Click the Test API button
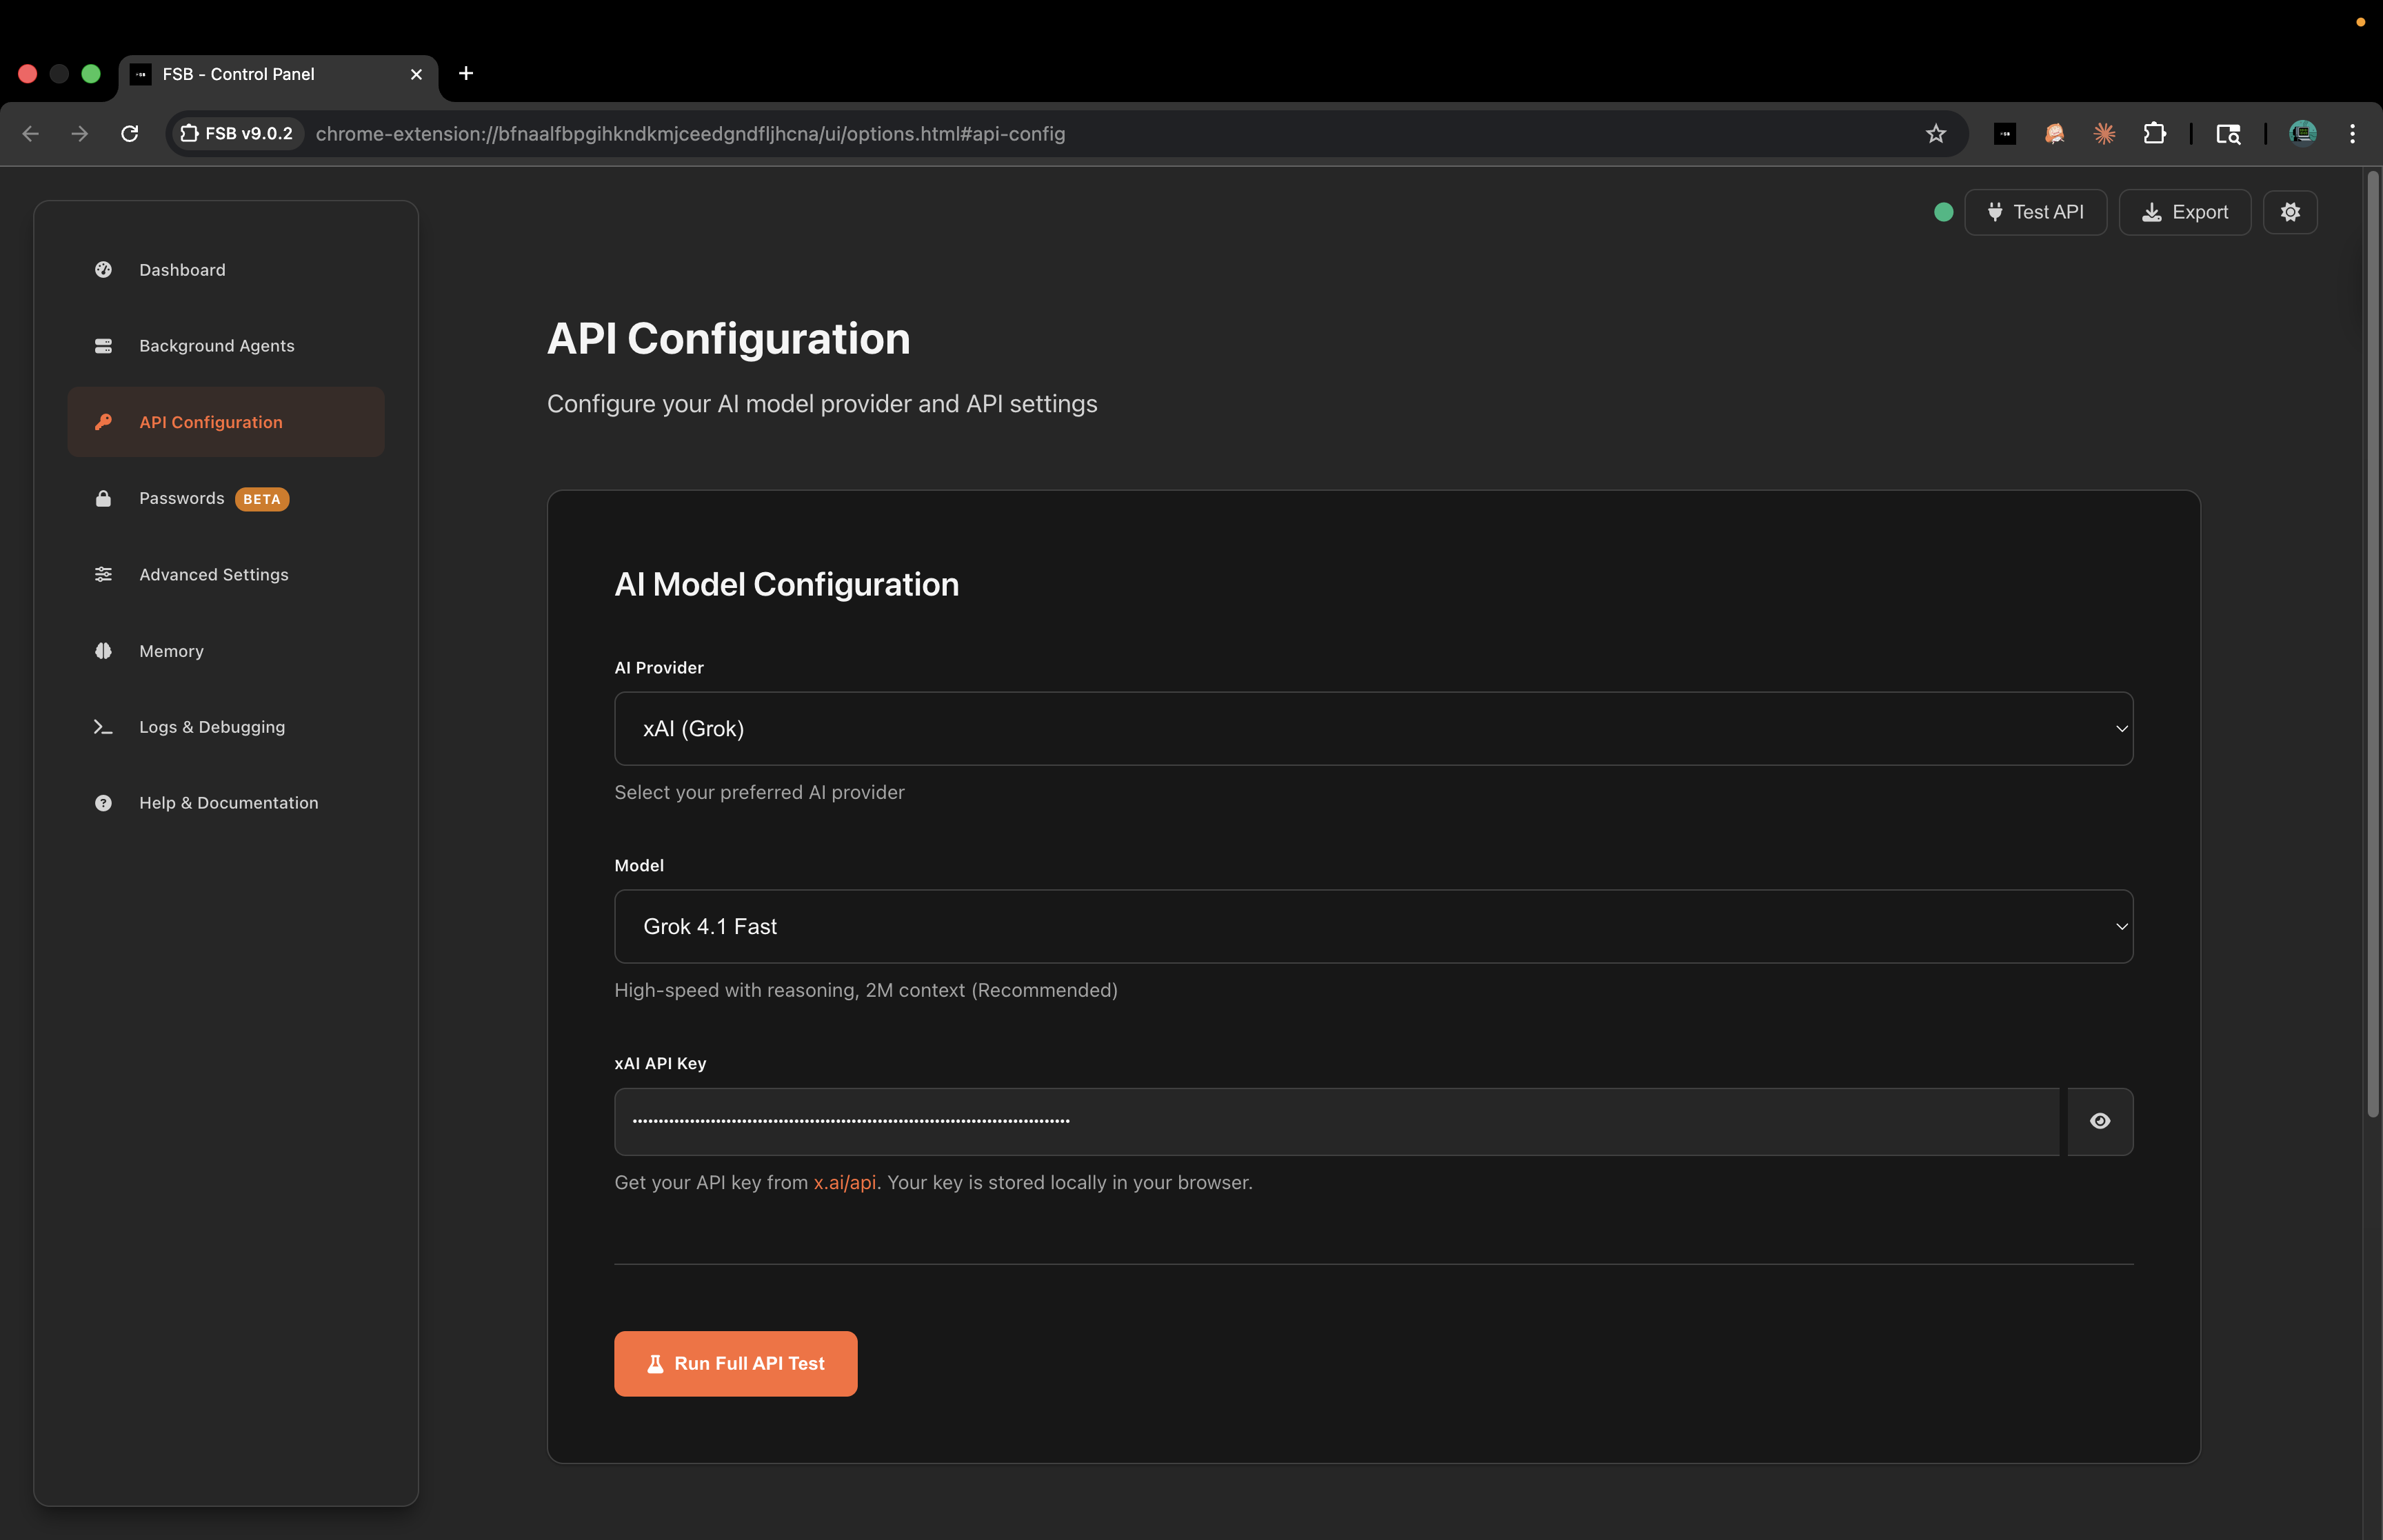Viewport: 2383px width, 1540px height. click(2035, 212)
